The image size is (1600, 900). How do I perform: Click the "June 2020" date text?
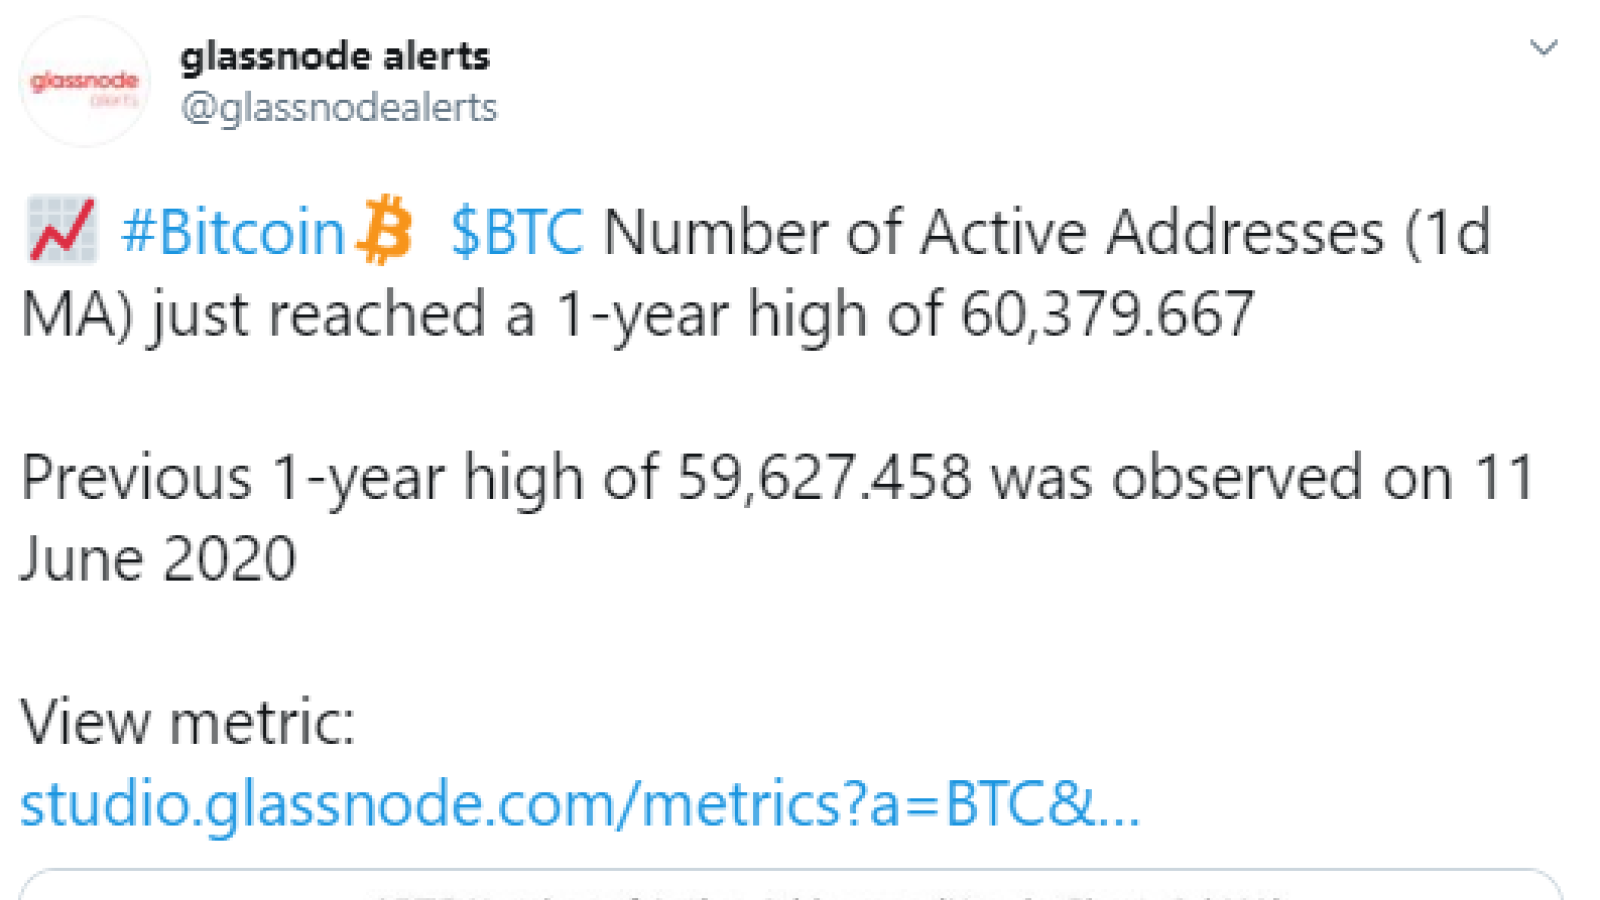coord(158,559)
